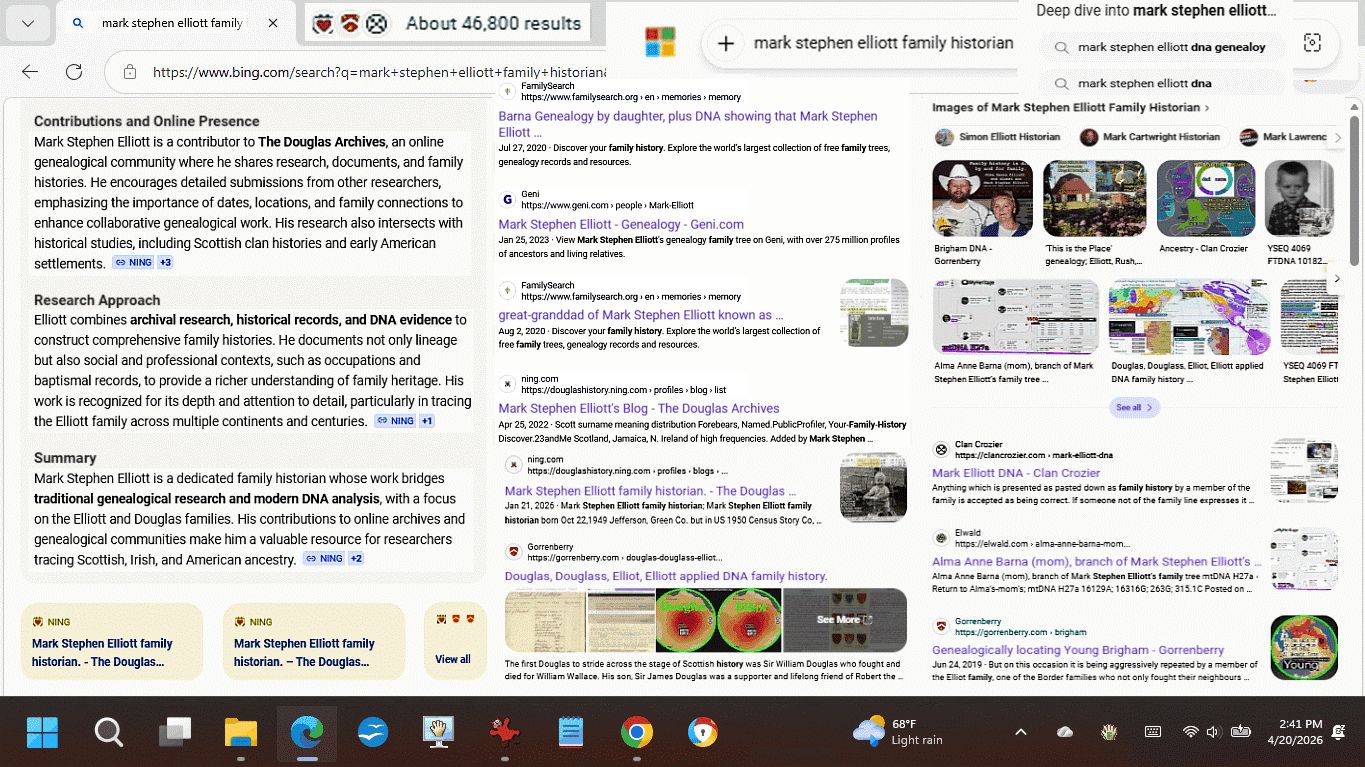Image resolution: width=1365 pixels, height=767 pixels.
Task: Select the Simon Elliott Historian chip
Action: [x=998, y=137]
